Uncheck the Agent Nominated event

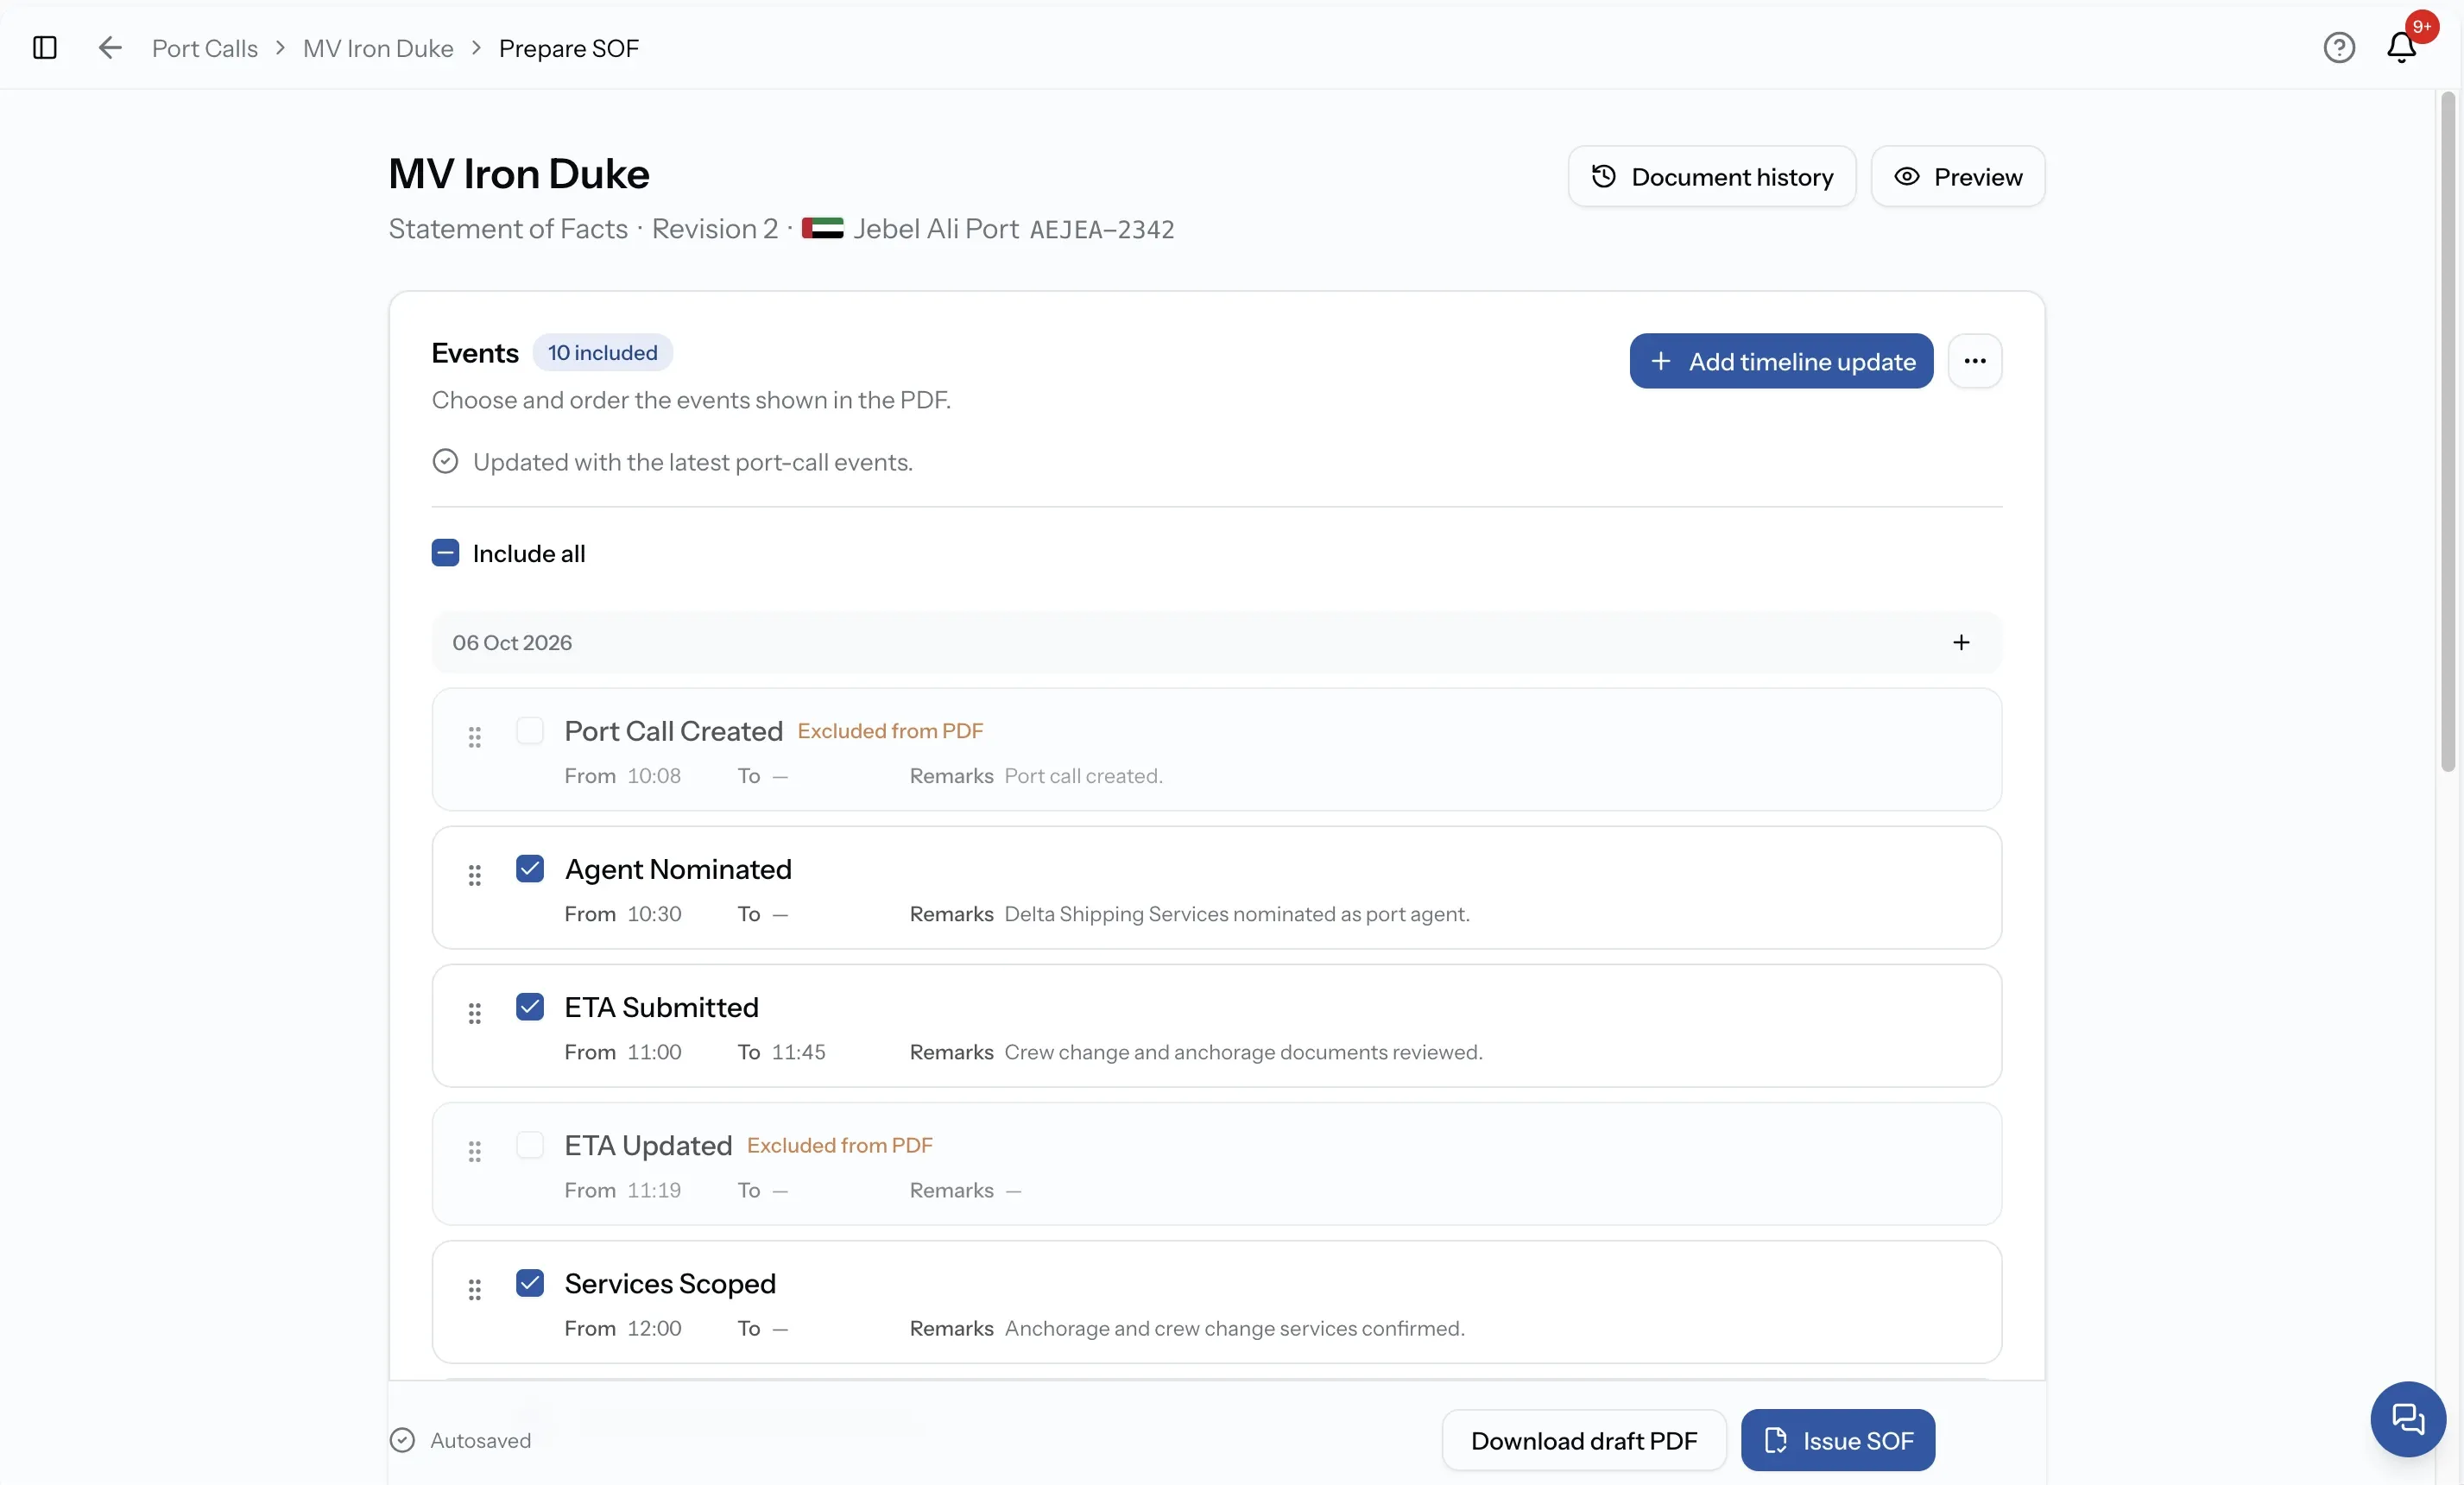(x=530, y=869)
